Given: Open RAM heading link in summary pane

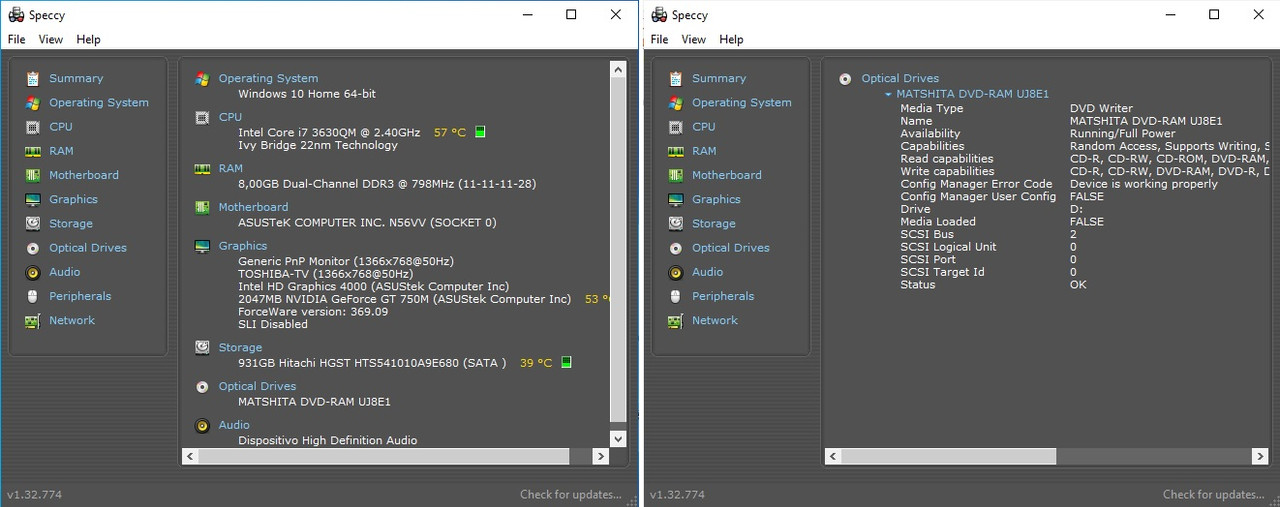Looking at the screenshot, I should pos(231,168).
